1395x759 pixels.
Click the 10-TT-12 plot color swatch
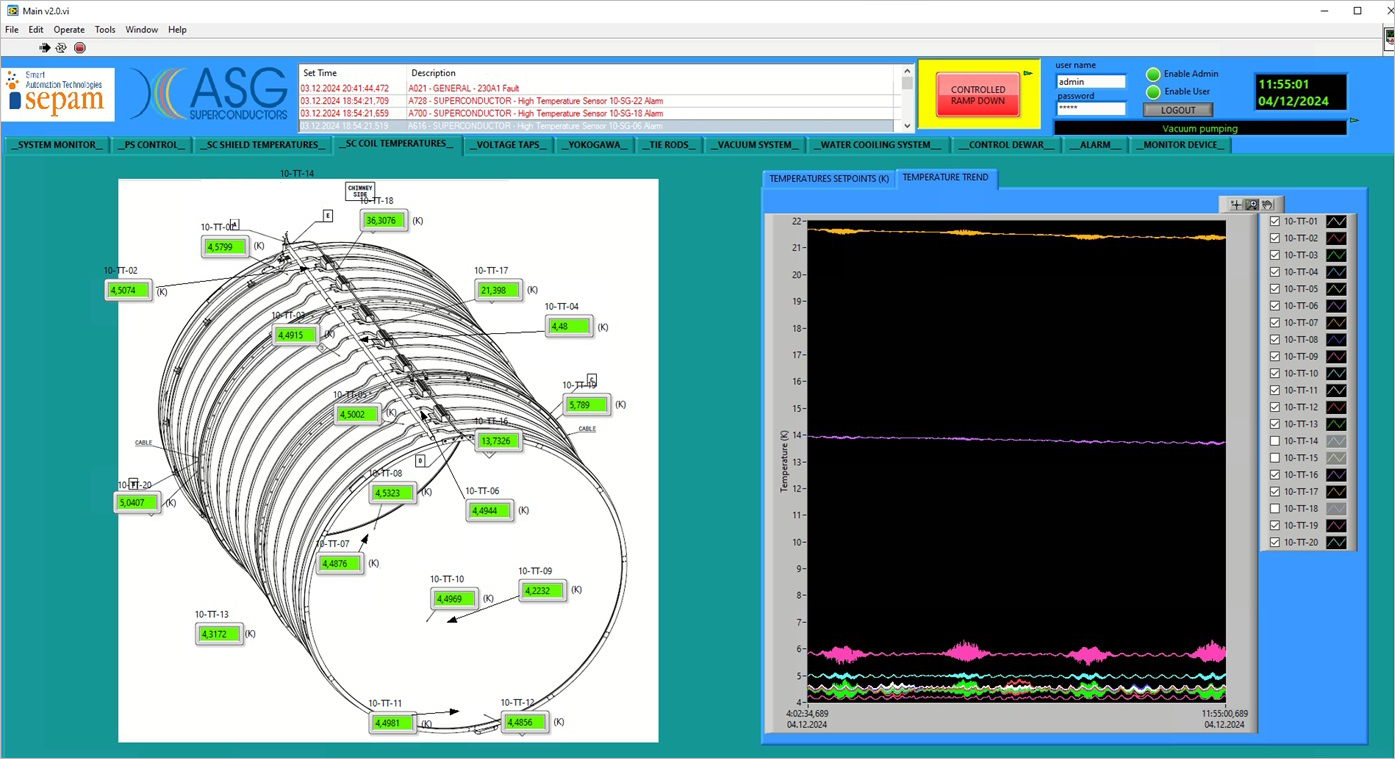click(x=1335, y=408)
